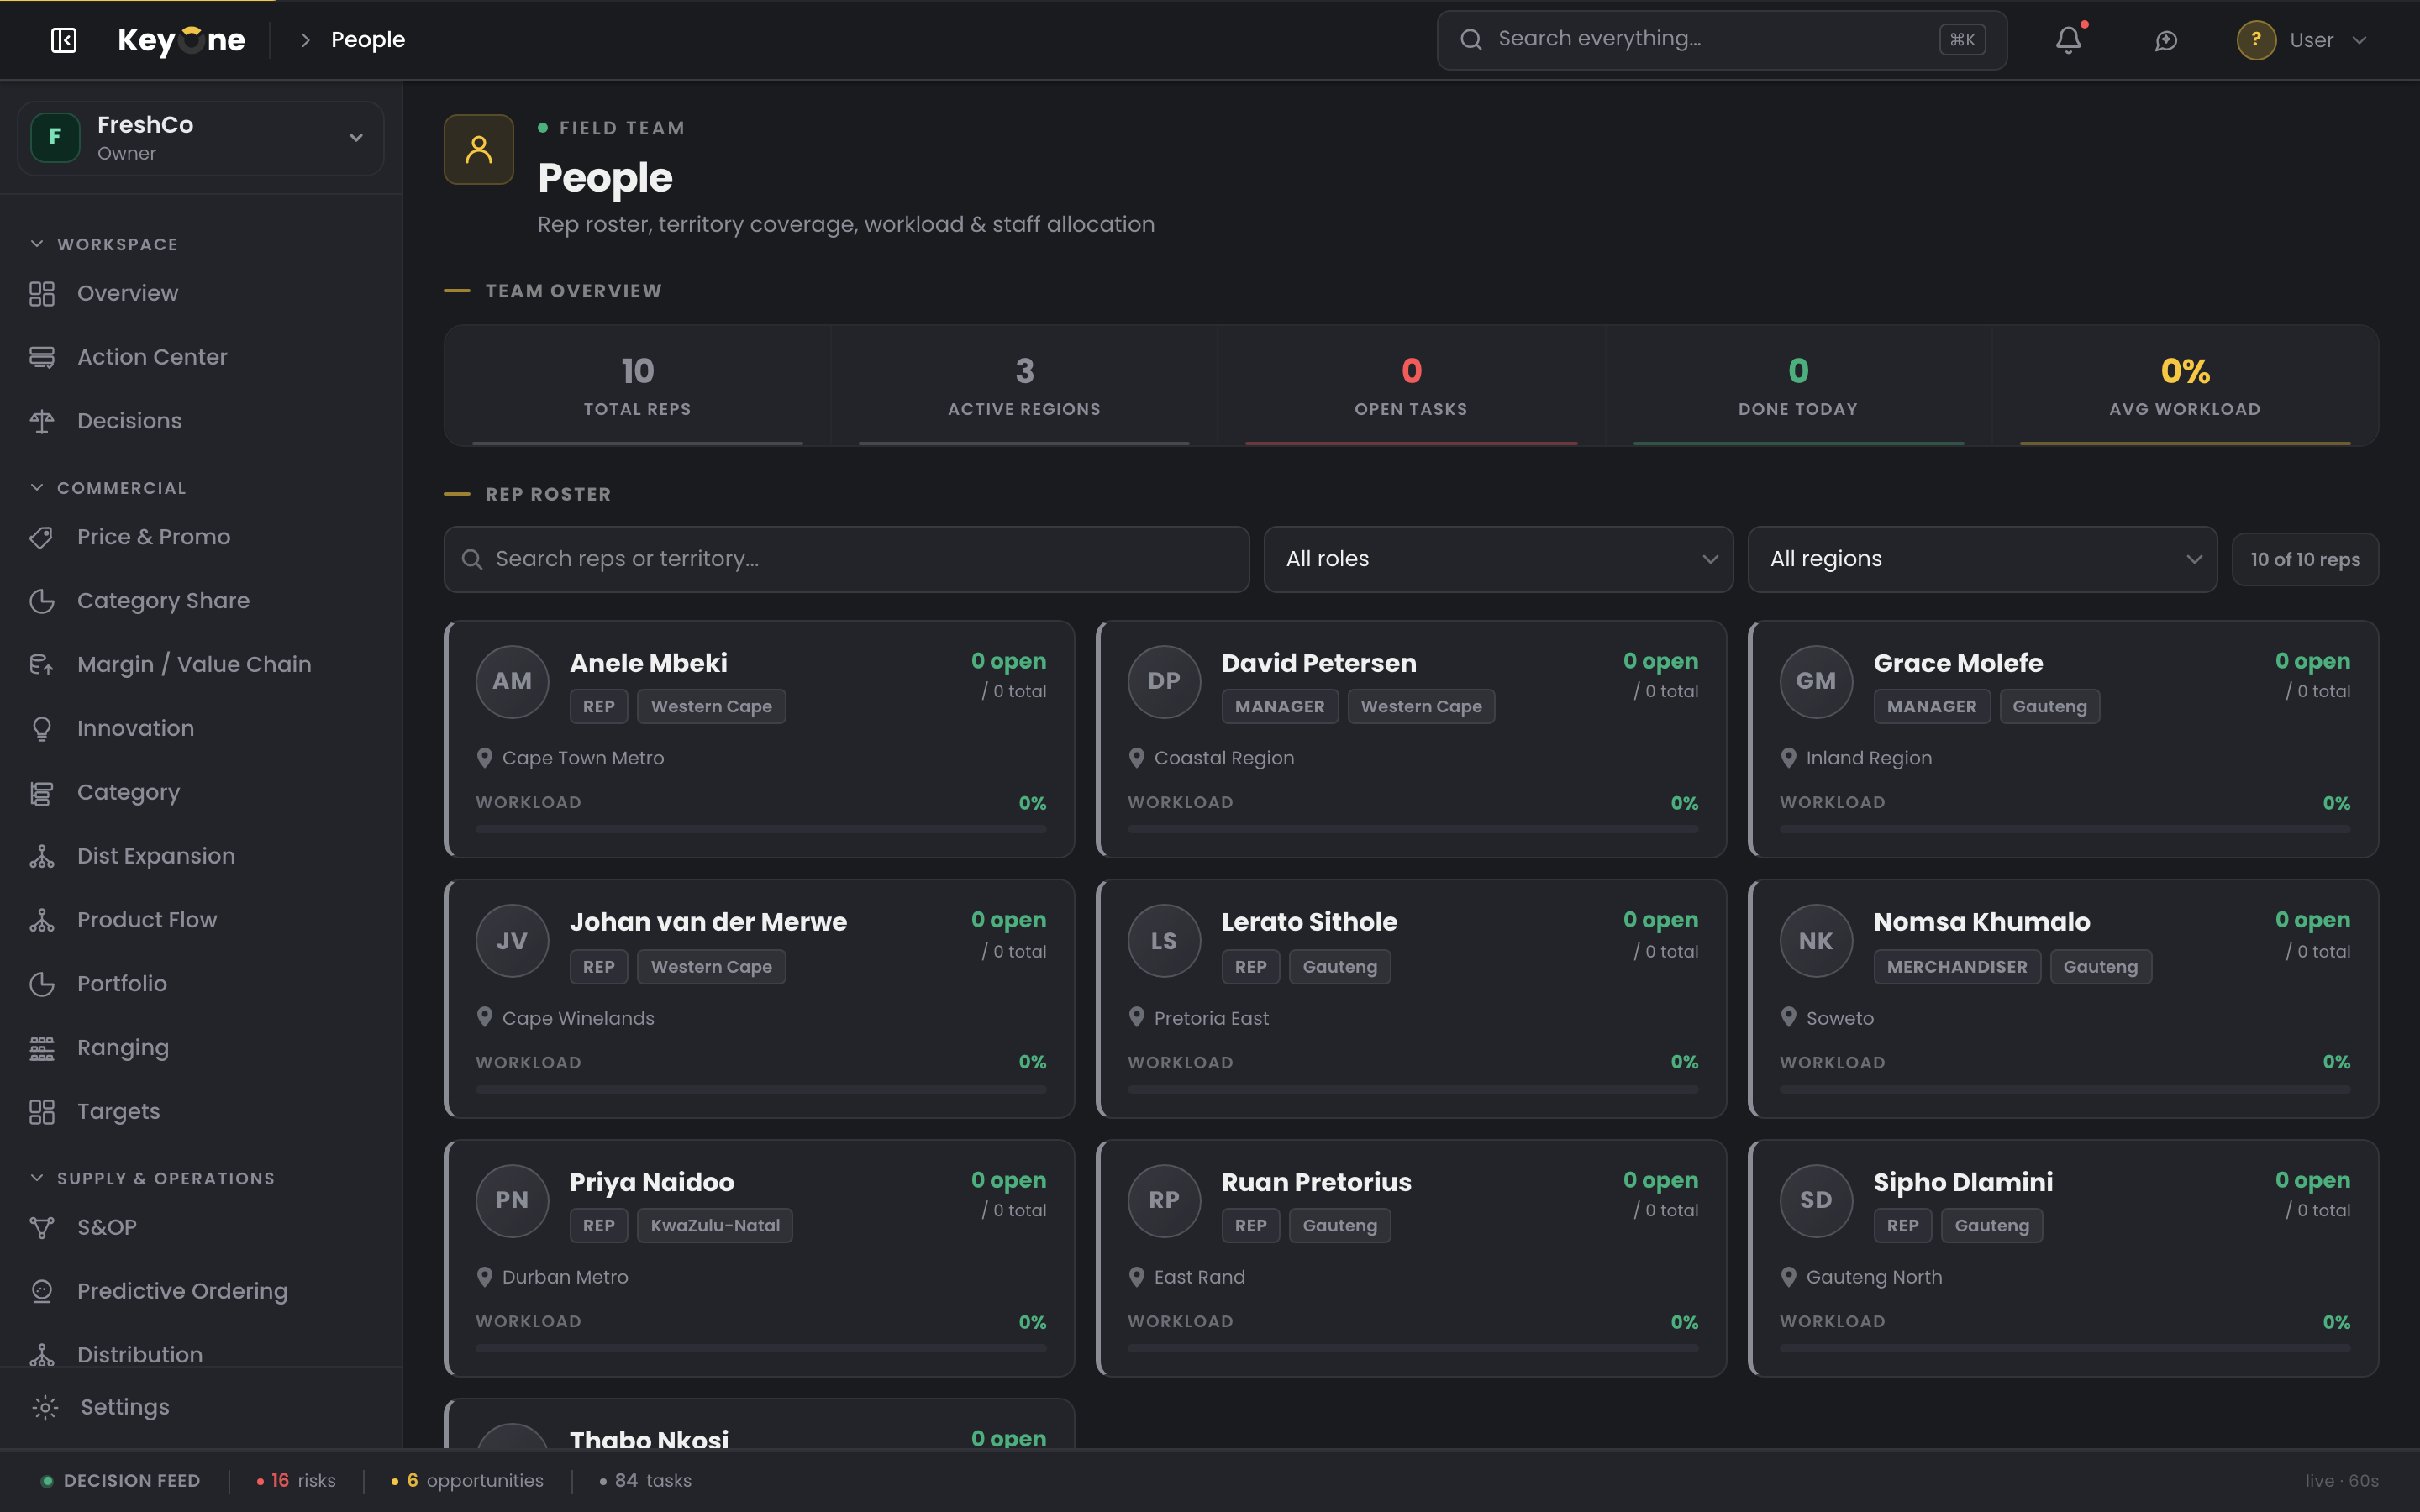Click the user avatar icon
This screenshot has height=1512, width=2420.
(x=2256, y=40)
